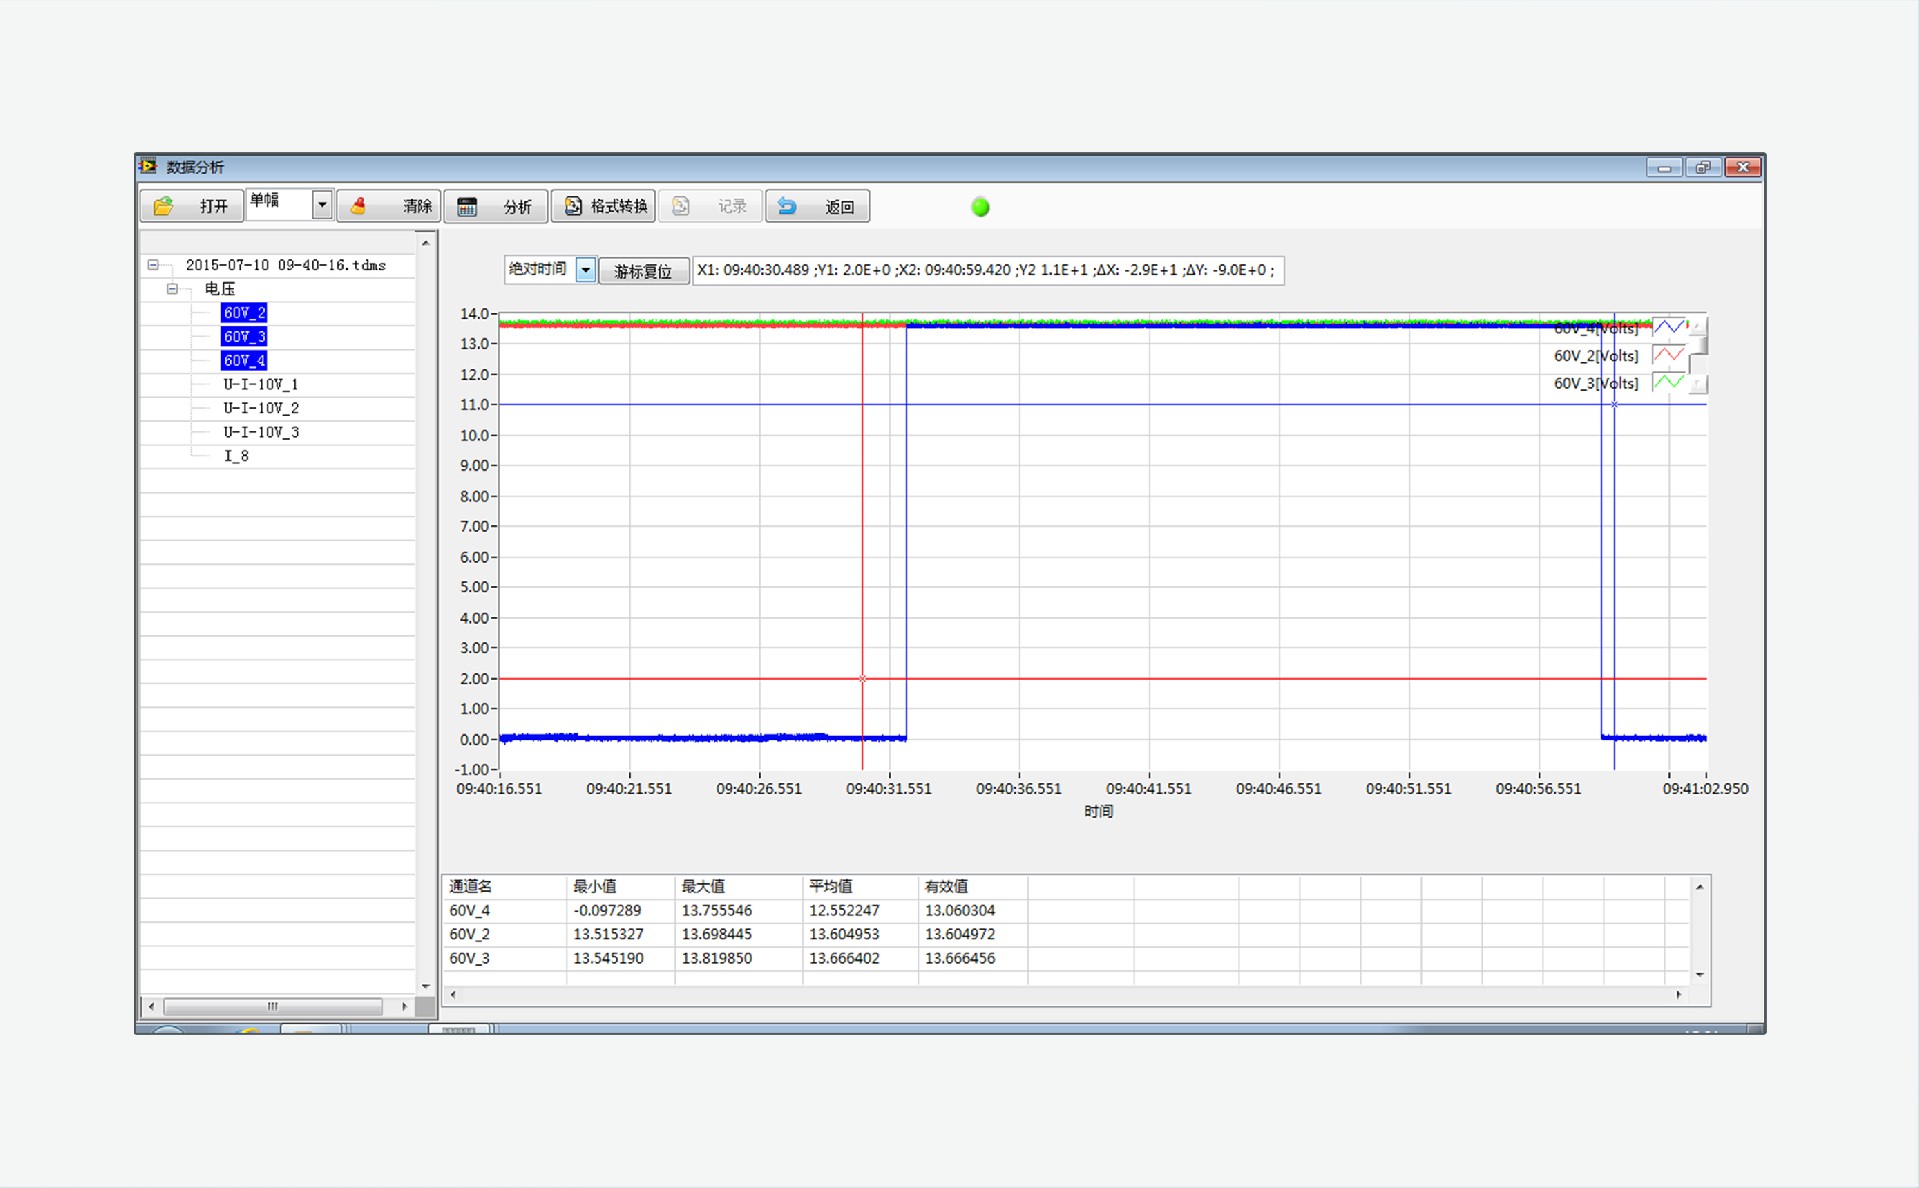Click the open folder icon (打开)
1919x1188 pixels.
click(164, 206)
